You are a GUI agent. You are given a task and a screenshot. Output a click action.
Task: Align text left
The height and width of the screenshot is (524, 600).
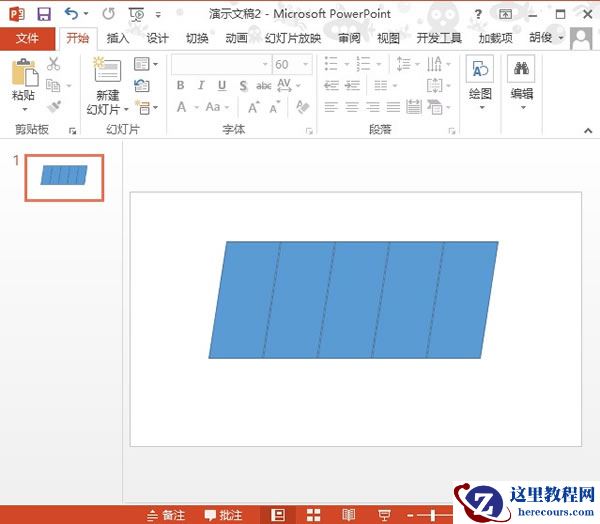(x=331, y=107)
